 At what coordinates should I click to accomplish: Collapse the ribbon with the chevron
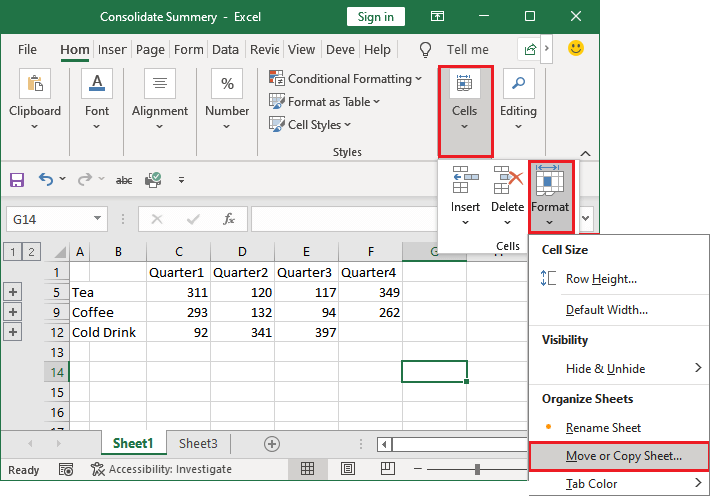[585, 154]
